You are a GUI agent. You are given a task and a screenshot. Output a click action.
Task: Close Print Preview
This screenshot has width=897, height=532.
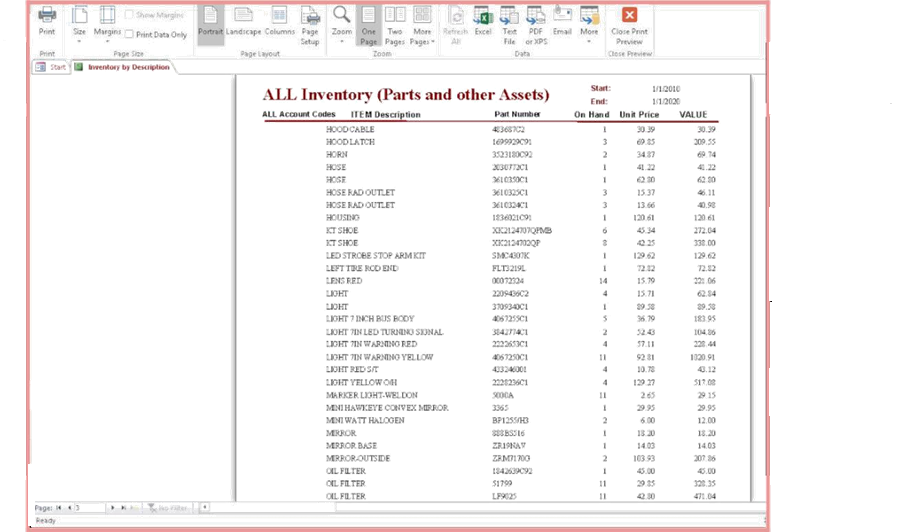coord(629,26)
